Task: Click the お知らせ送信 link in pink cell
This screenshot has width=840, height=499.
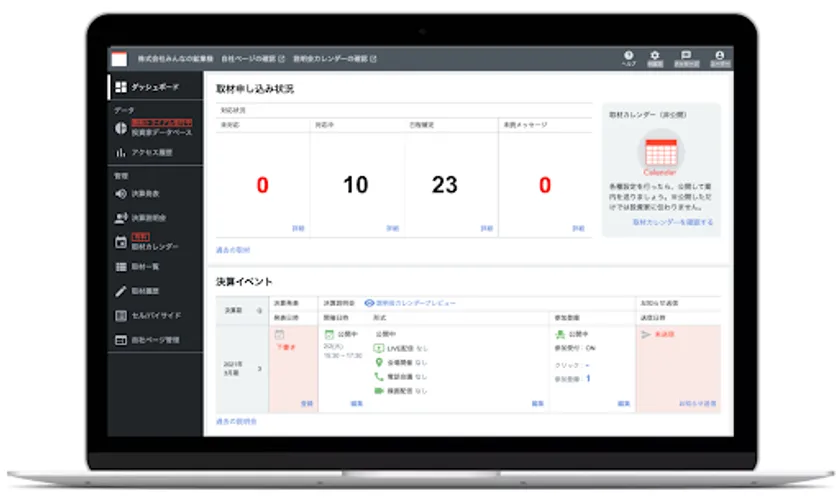Action: (698, 404)
